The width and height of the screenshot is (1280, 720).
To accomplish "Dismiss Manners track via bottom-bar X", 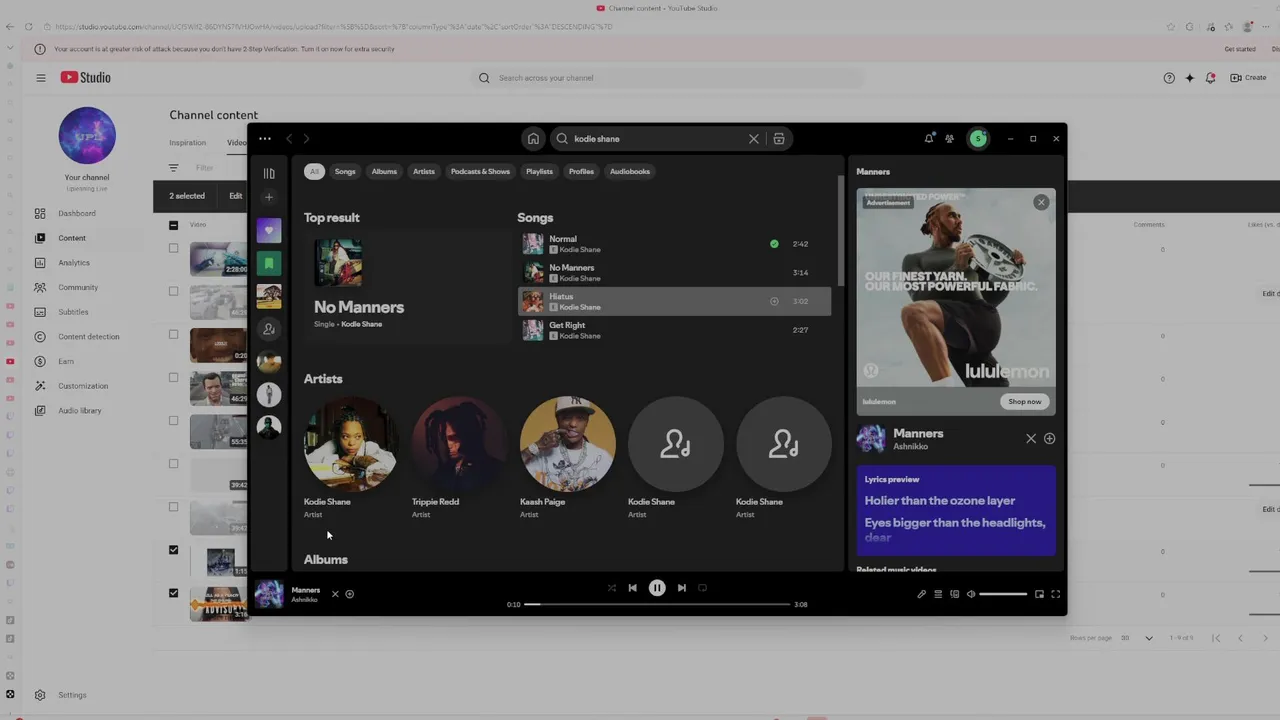I will pos(335,594).
